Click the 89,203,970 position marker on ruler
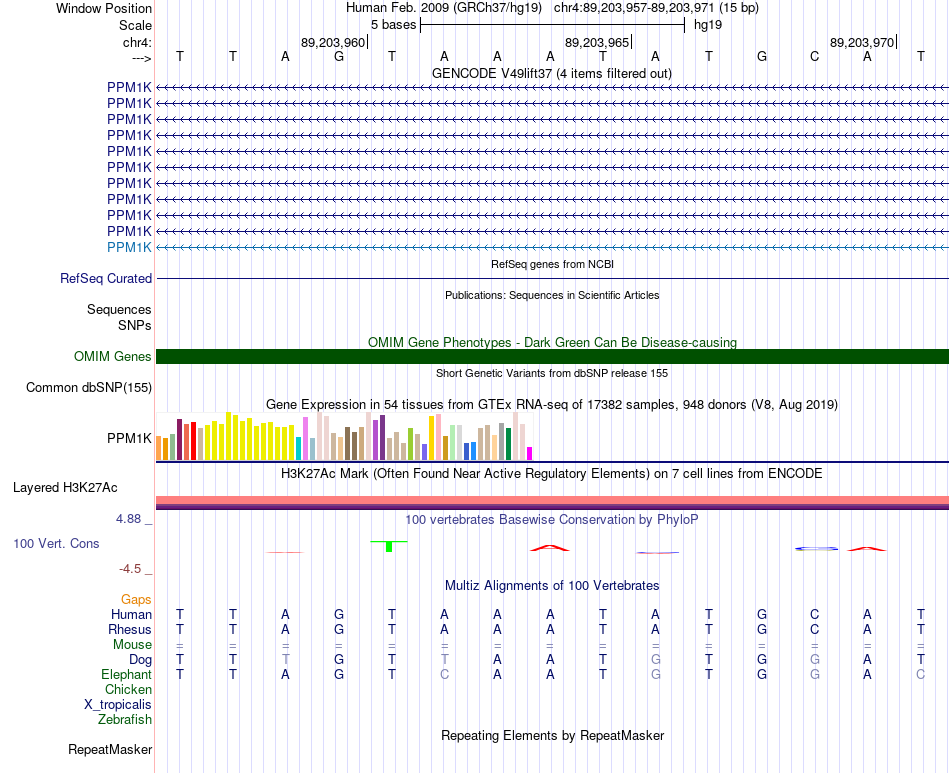This screenshot has height=773, width=950. [x=863, y=42]
